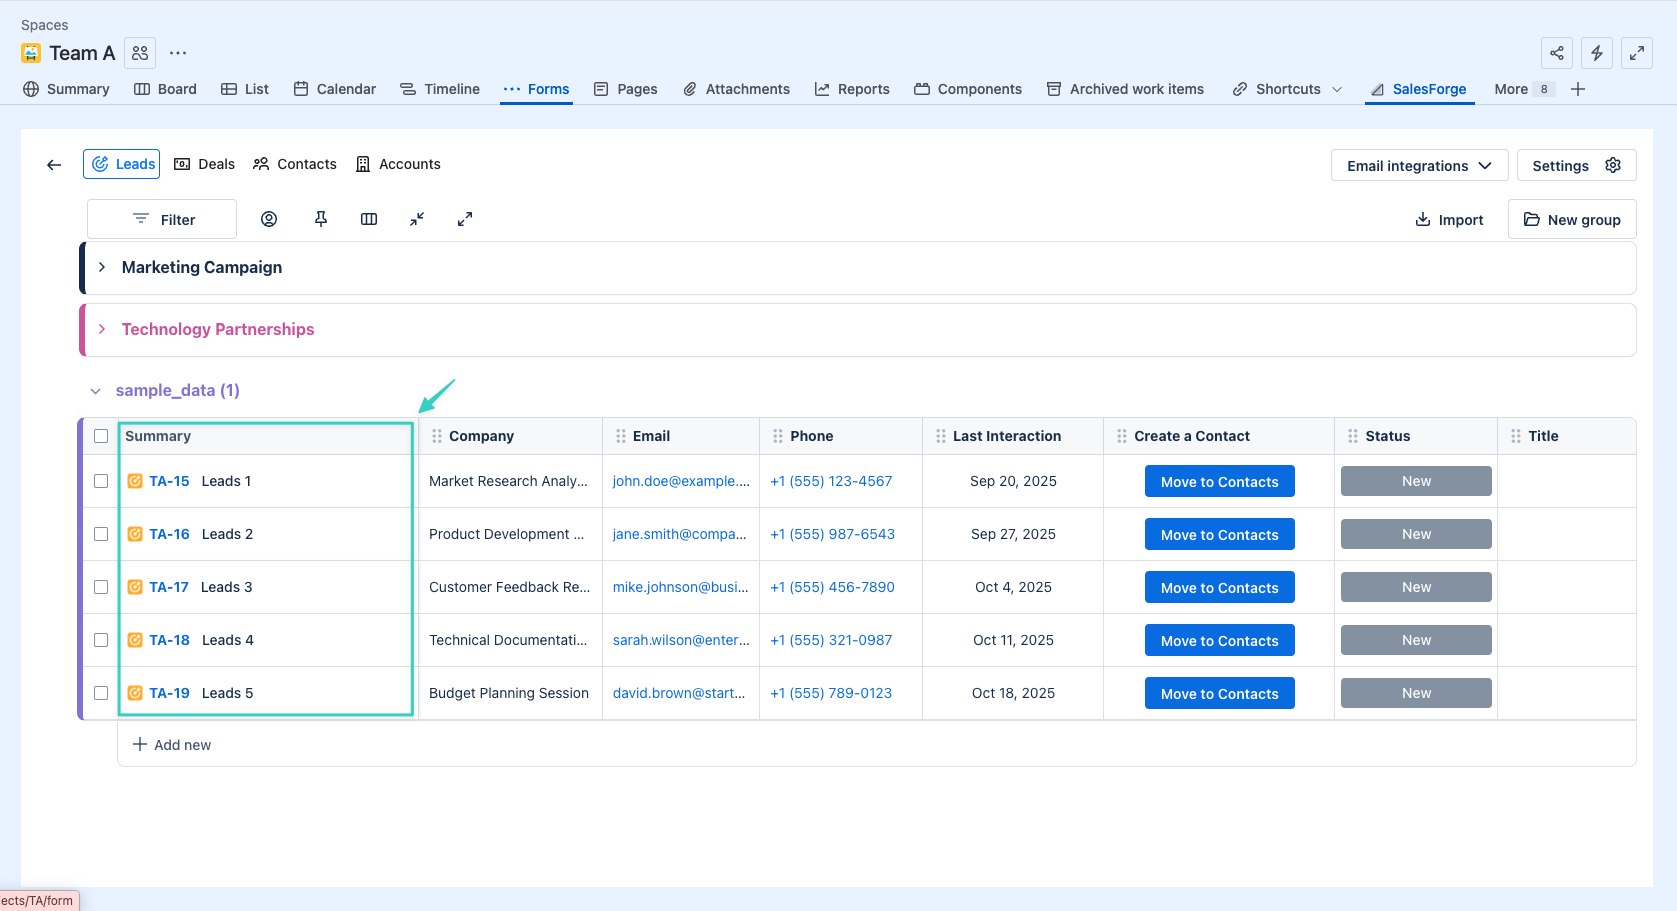Viewport: 1677px width, 911px height.
Task: Open the columns layout icon
Action: click(x=369, y=219)
